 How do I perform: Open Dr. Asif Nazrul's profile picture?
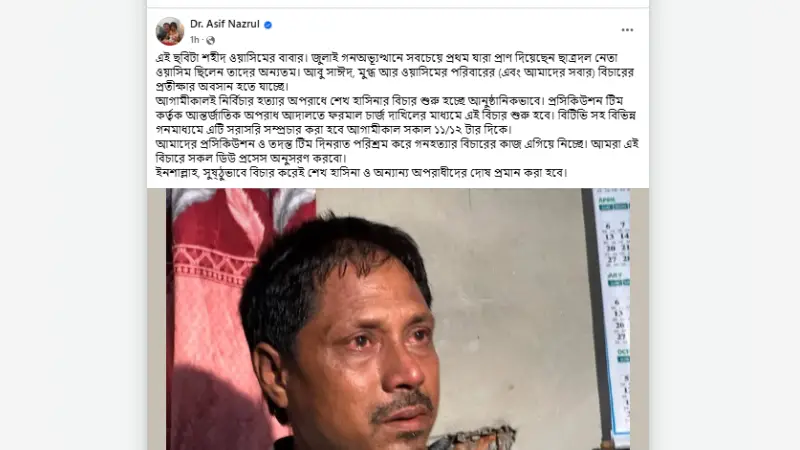point(170,32)
